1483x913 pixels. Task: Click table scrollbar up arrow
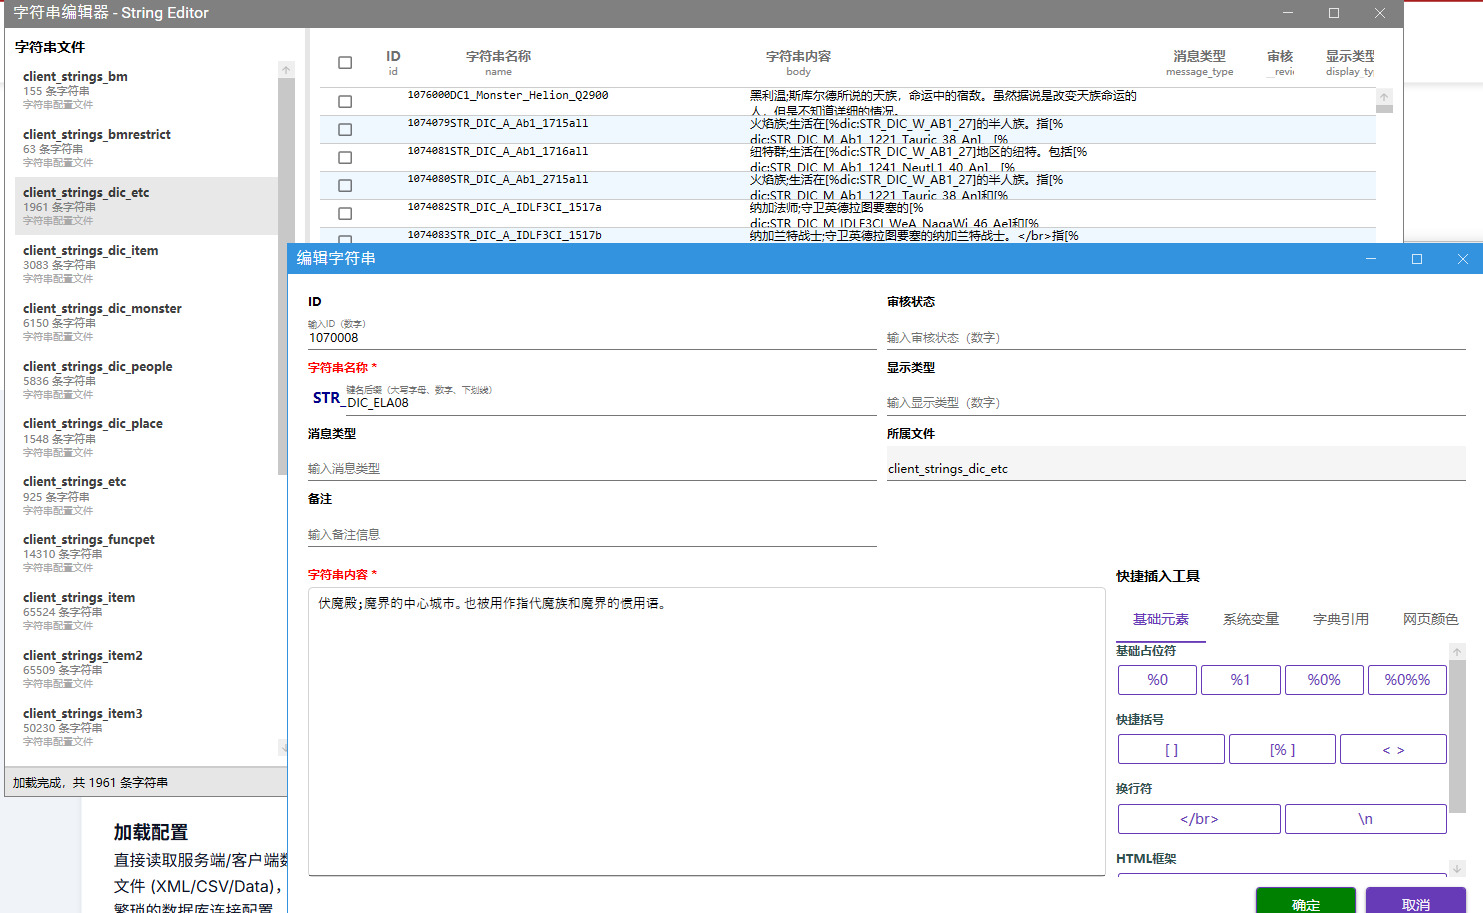[1384, 97]
